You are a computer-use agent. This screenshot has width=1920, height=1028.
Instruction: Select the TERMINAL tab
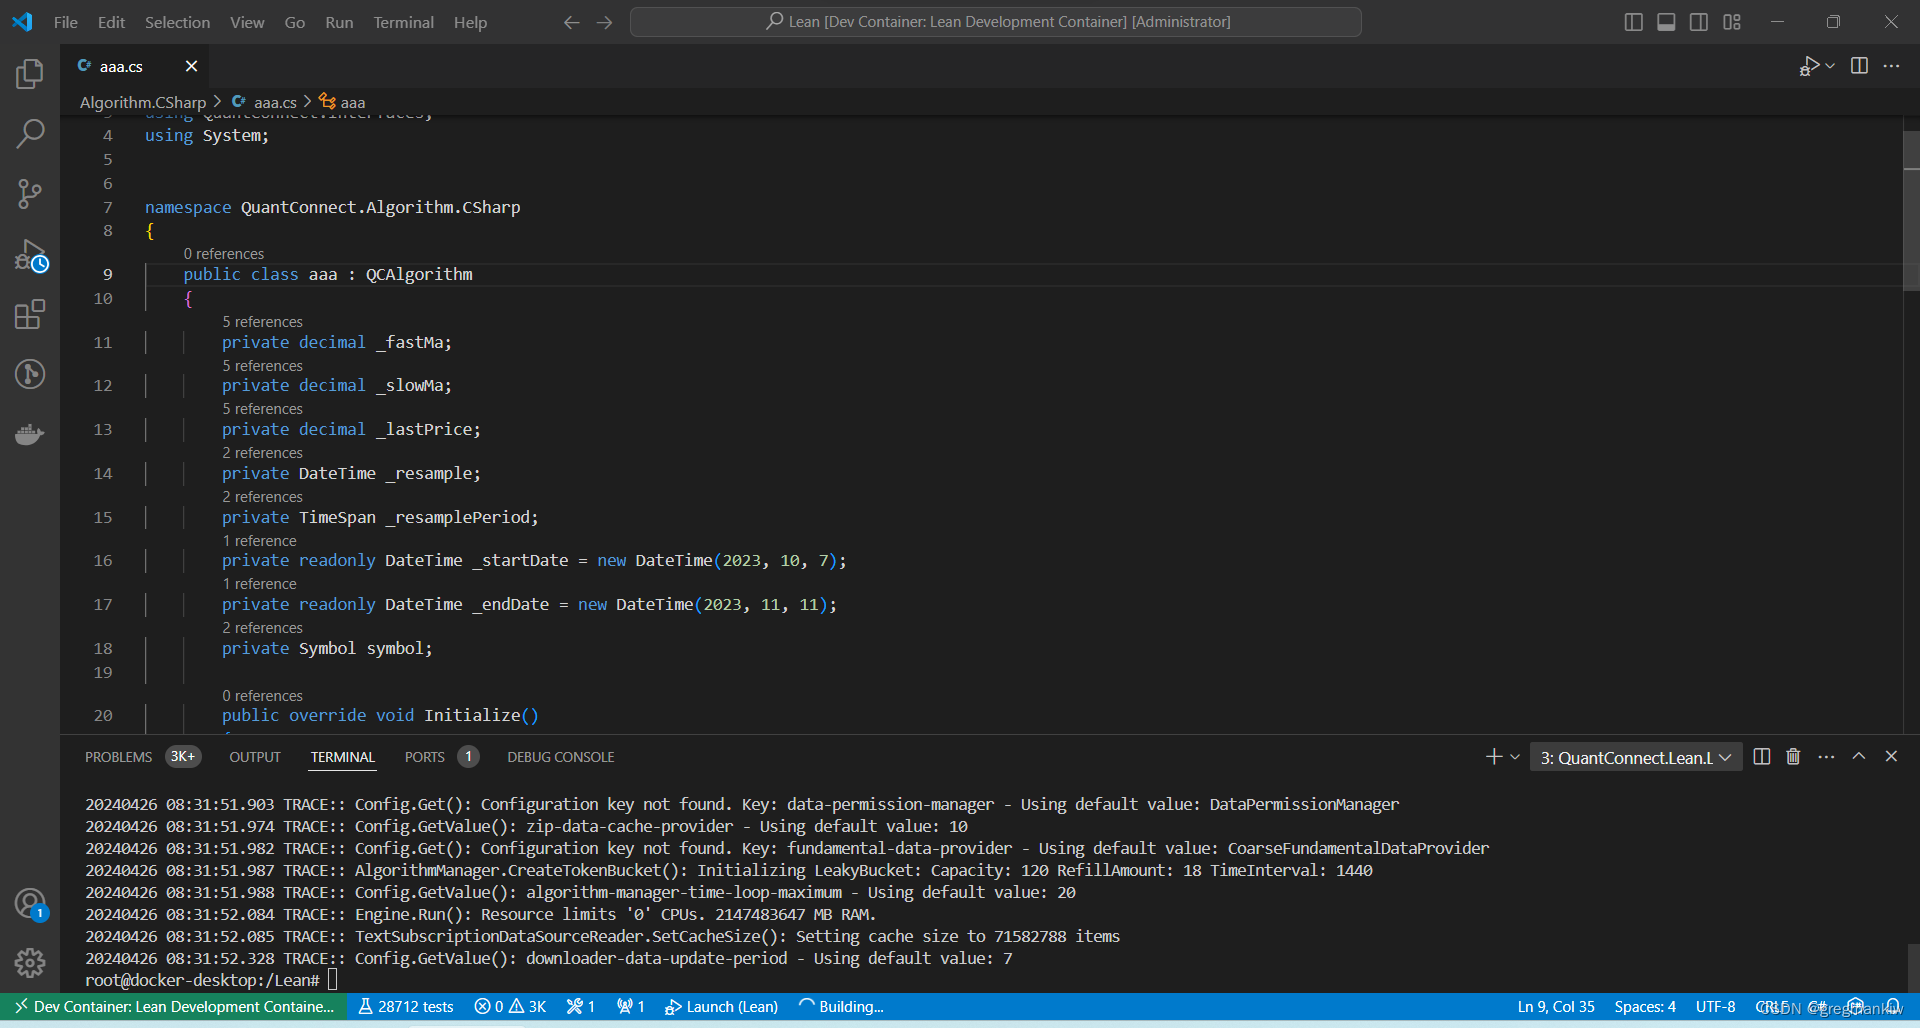point(342,757)
